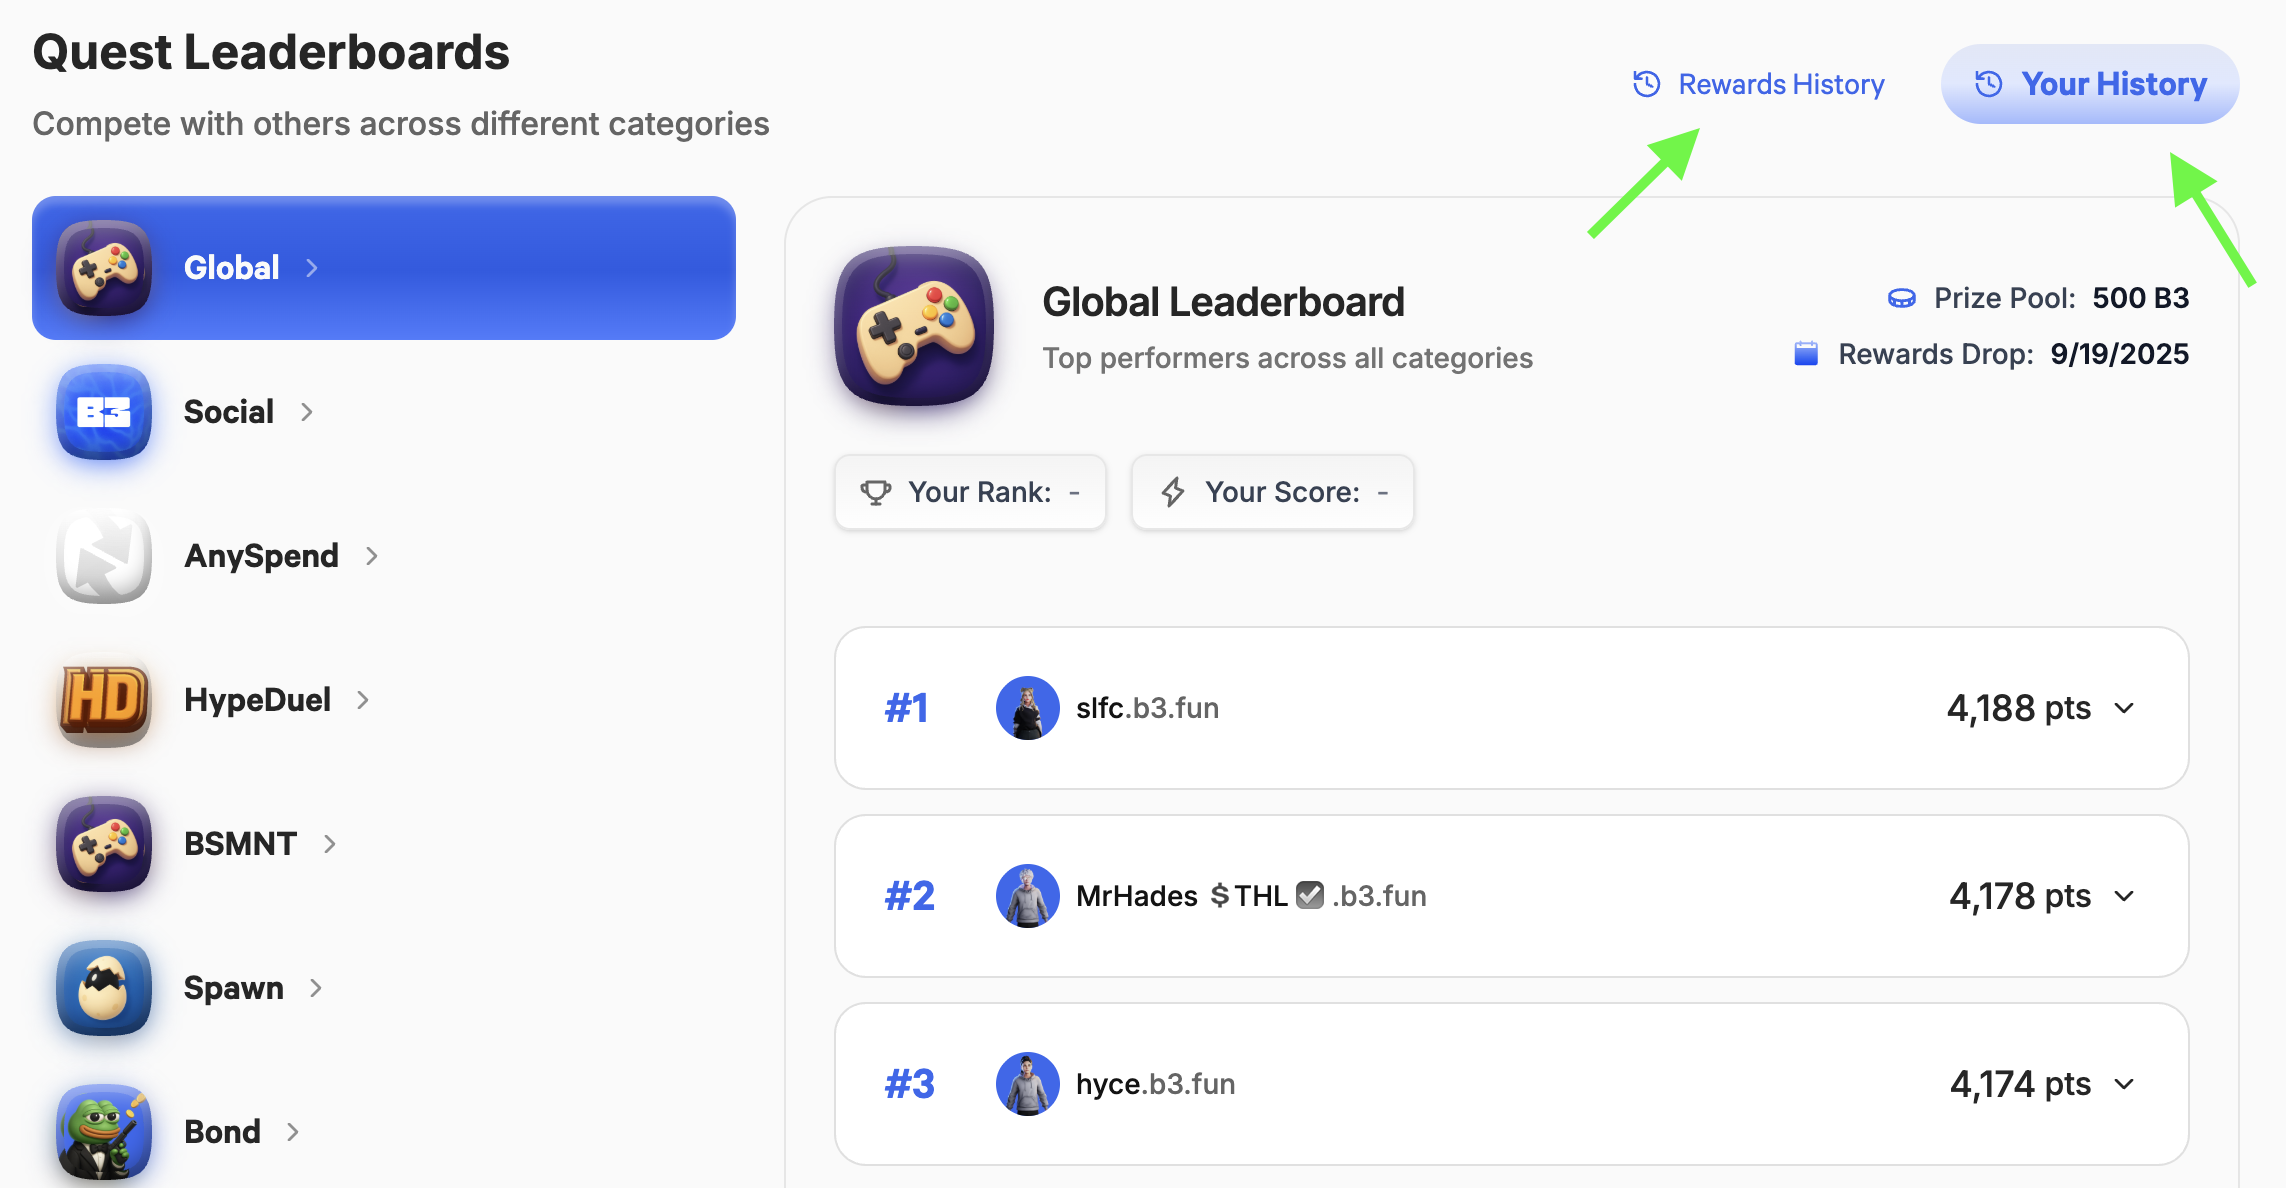2286x1188 pixels.
Task: Expand the #1 slfc score details
Action: click(2124, 708)
